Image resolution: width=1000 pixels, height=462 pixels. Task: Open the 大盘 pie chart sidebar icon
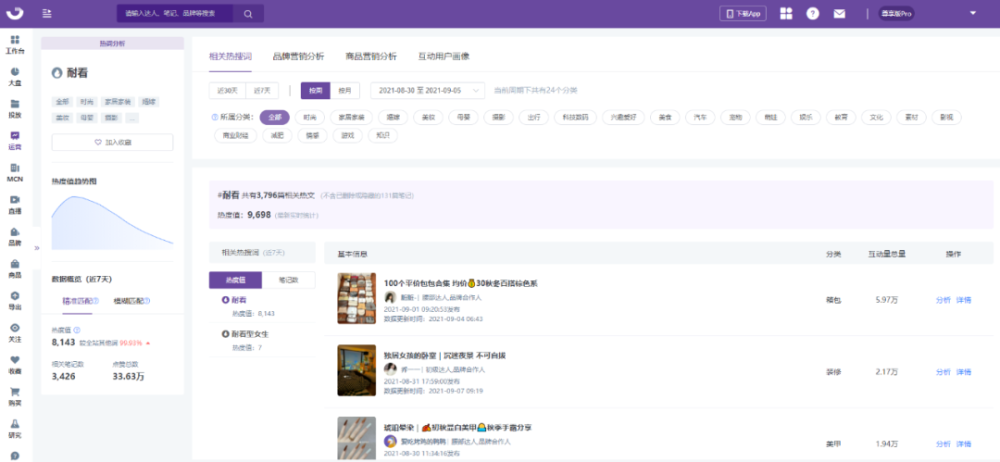(x=15, y=76)
